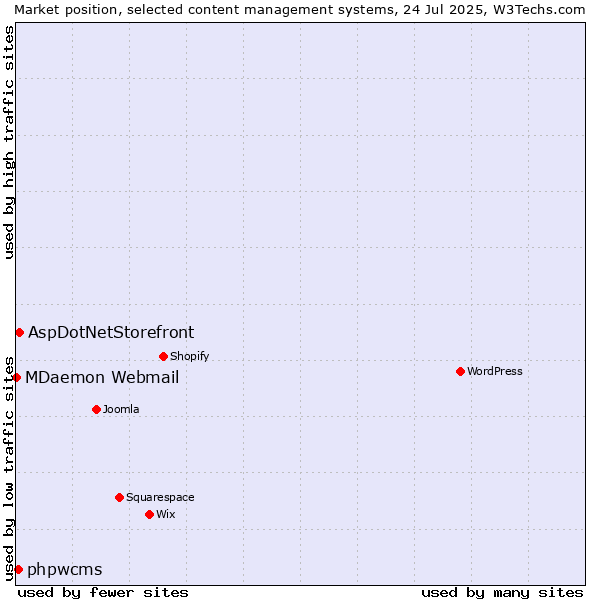Image resolution: width=600 pixels, height=600 pixels.
Task: Select the 'MDaemon Webmail' label text
Action: (102, 377)
